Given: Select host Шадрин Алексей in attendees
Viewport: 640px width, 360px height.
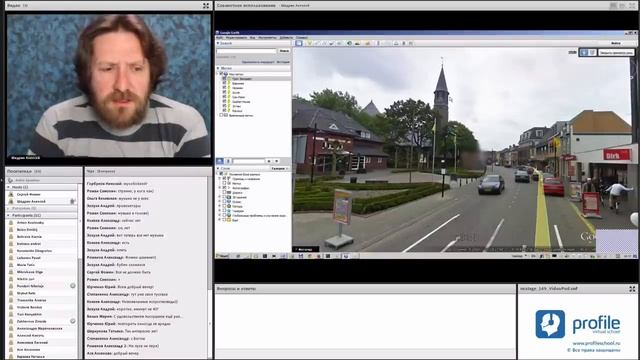Looking at the screenshot, I should [31, 201].
